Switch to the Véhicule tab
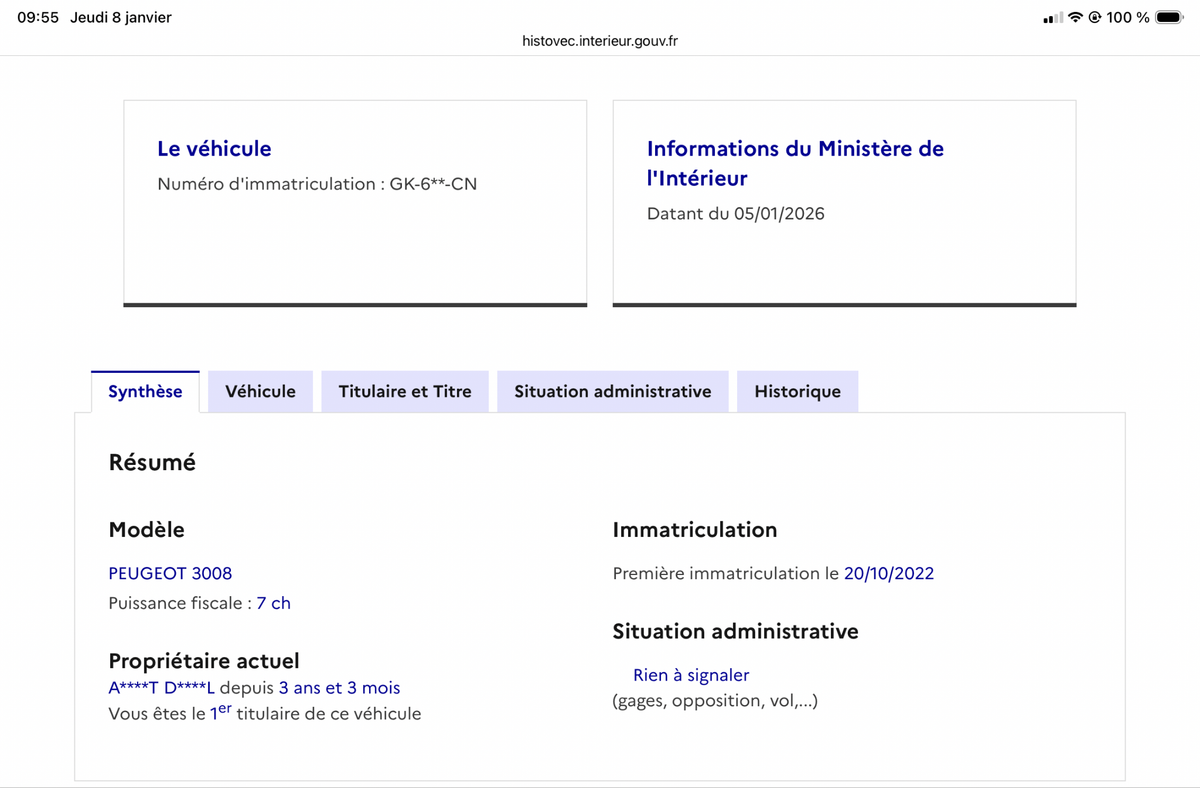Screen dimensions: 1200x788 [x=260, y=392]
